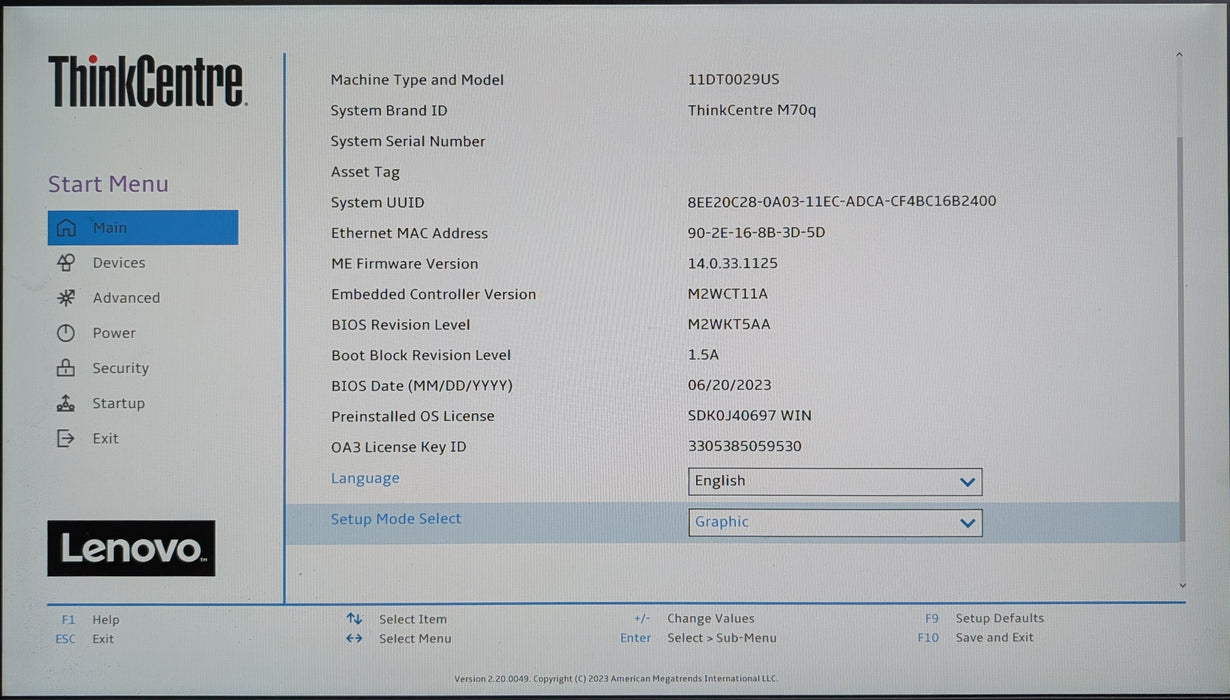Click the Machine Type and Model row label
The height and width of the screenshot is (700, 1230).
click(417, 80)
